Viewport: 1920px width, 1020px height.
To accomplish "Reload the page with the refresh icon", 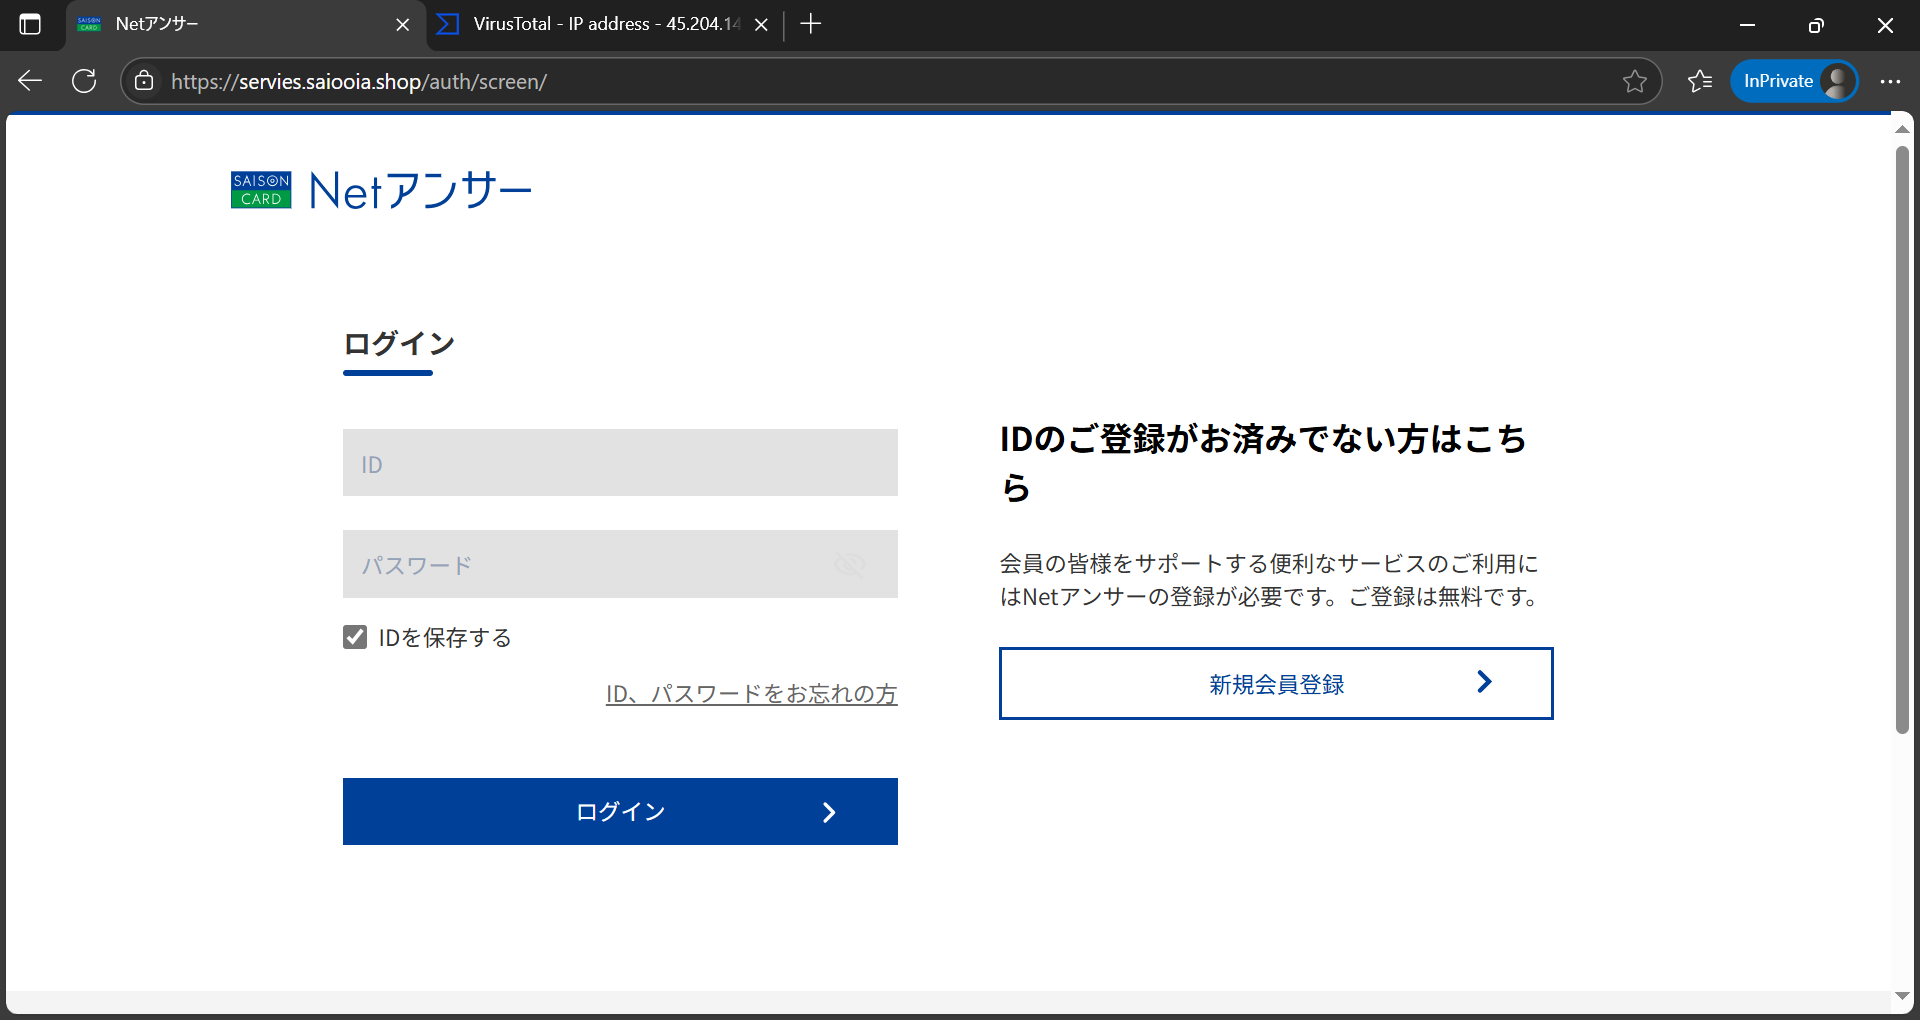I will click(x=84, y=81).
